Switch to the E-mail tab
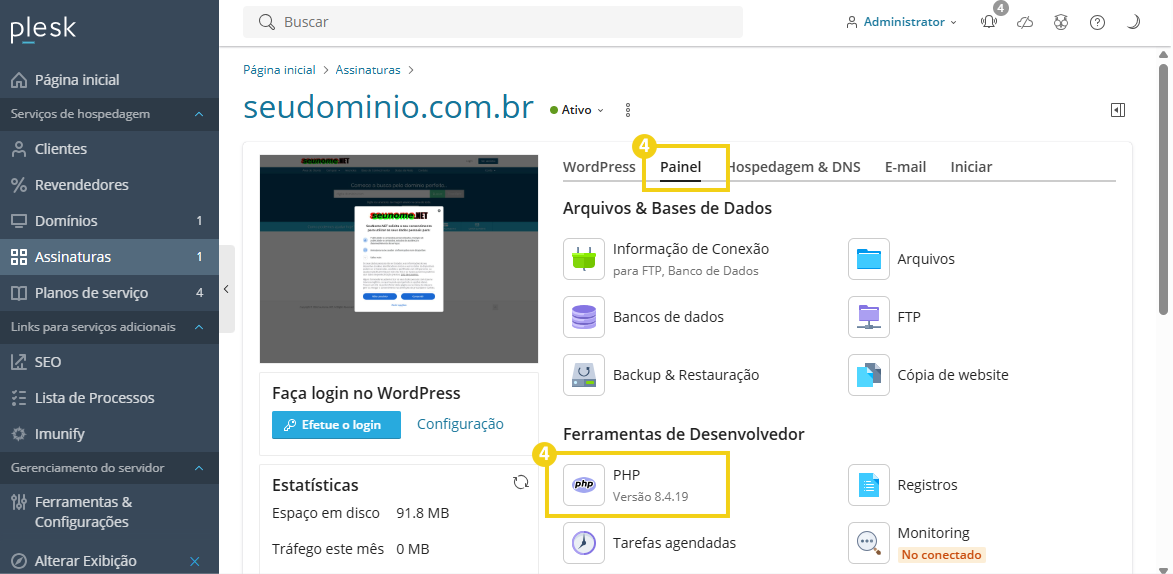1173x574 pixels. 905,167
